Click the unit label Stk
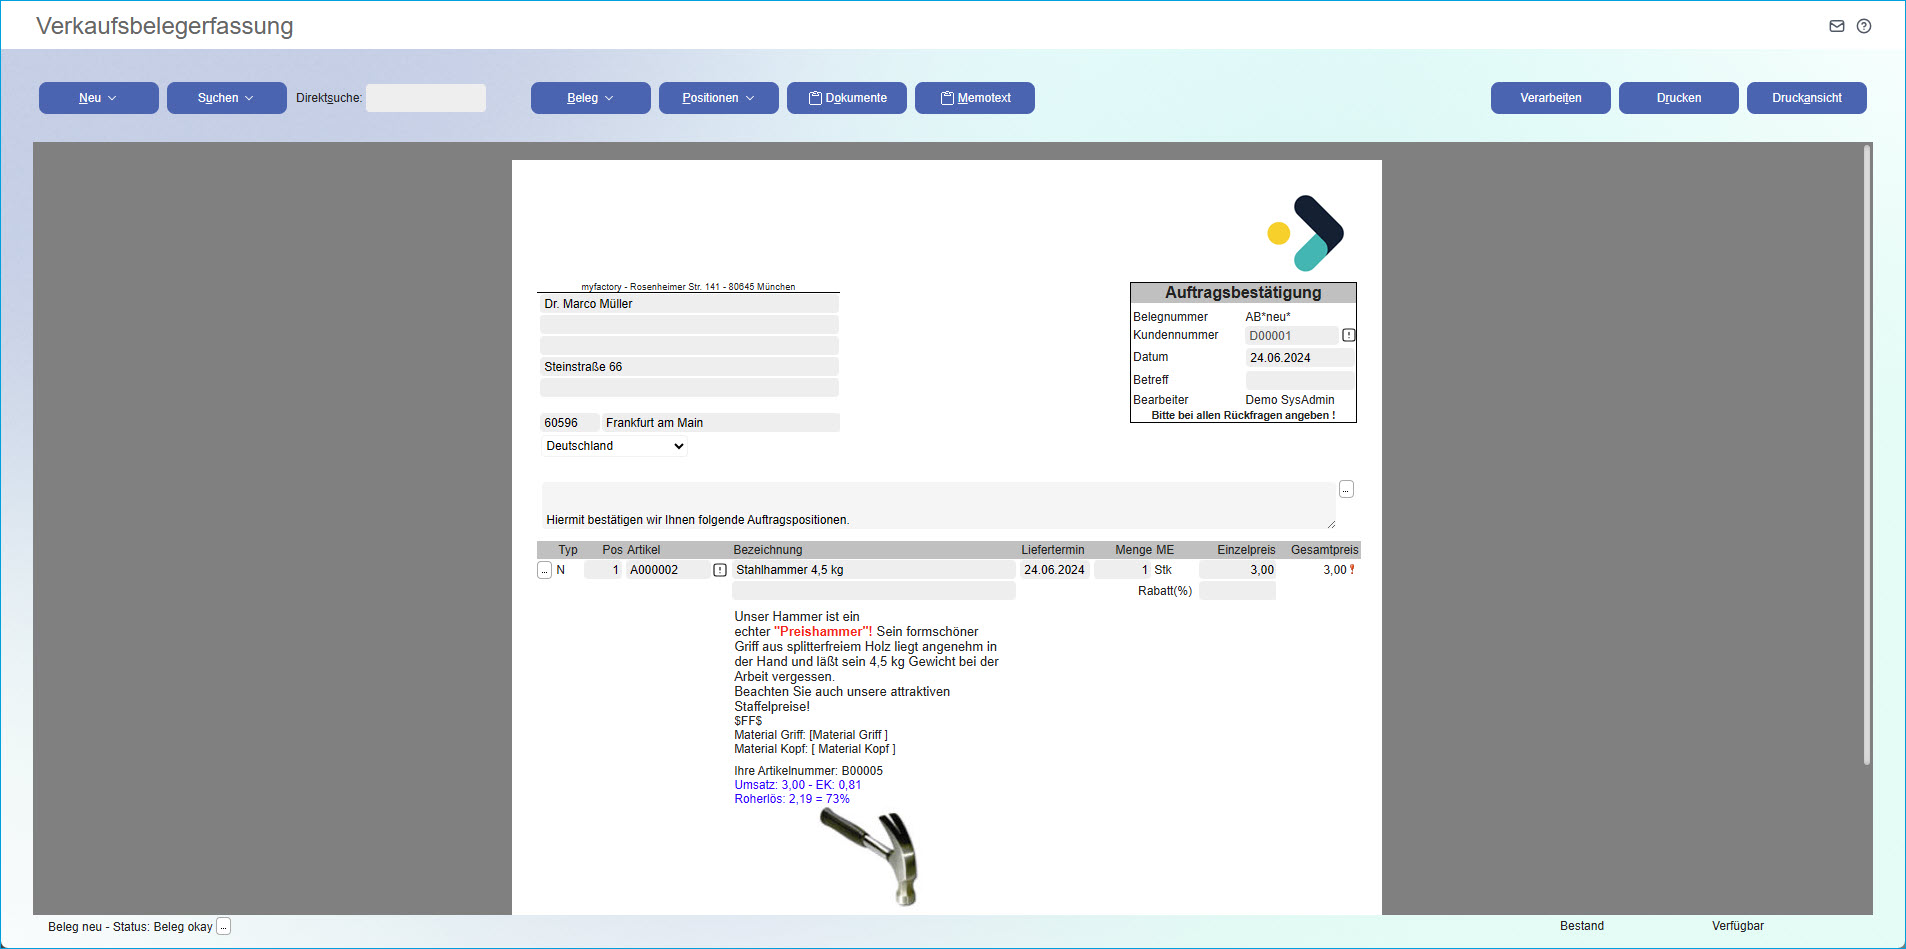Image resolution: width=1906 pixels, height=949 pixels. tap(1163, 570)
